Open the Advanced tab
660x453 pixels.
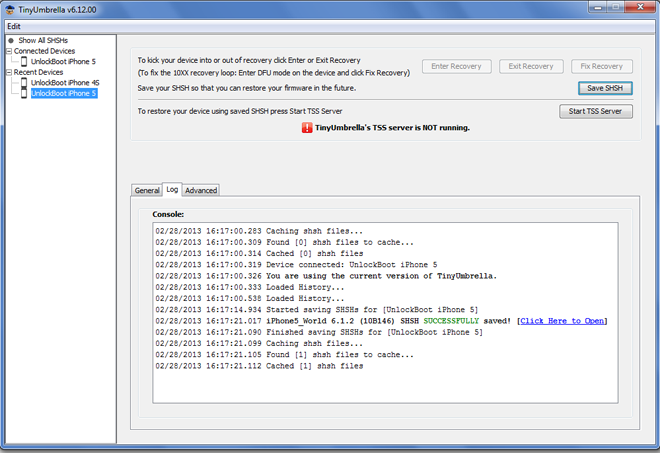coord(201,190)
